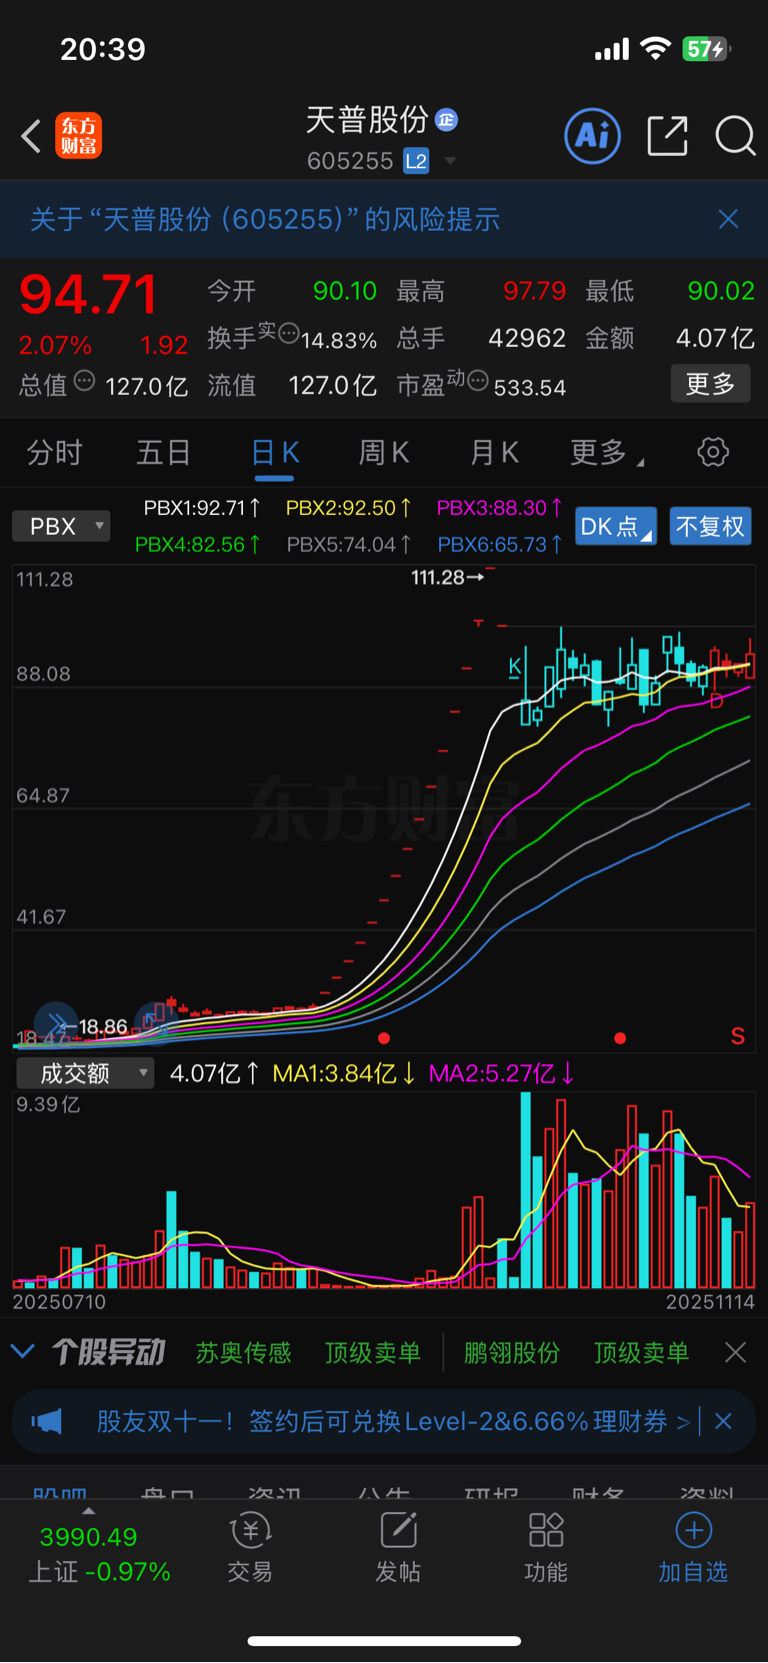
Task: Tap the info icon next to 市盈
Action: (478, 380)
